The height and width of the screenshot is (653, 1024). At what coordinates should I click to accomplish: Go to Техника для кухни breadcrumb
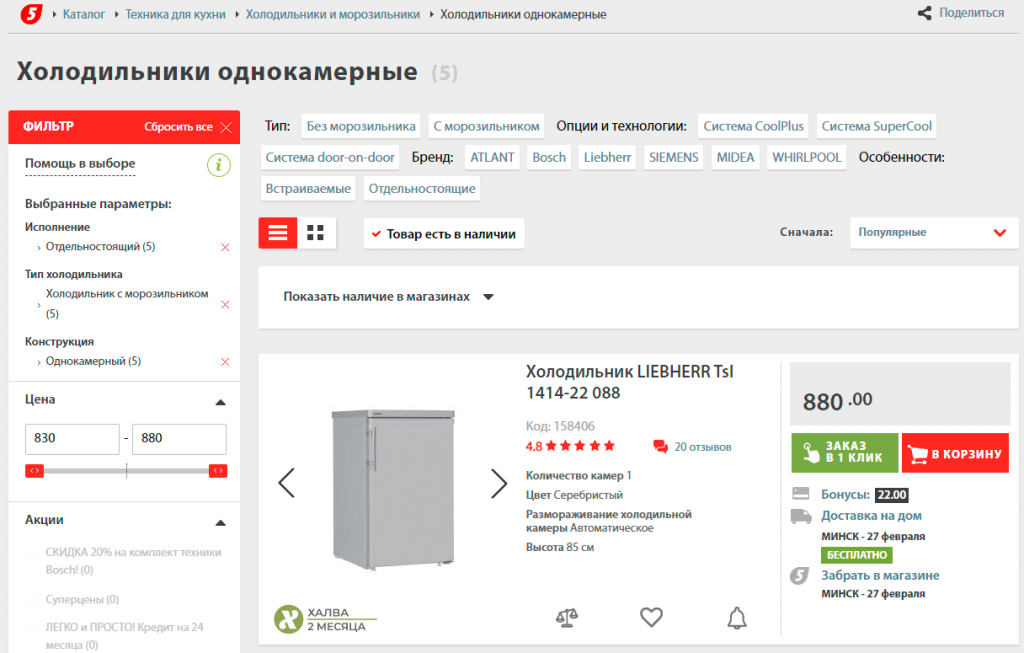click(x=175, y=14)
